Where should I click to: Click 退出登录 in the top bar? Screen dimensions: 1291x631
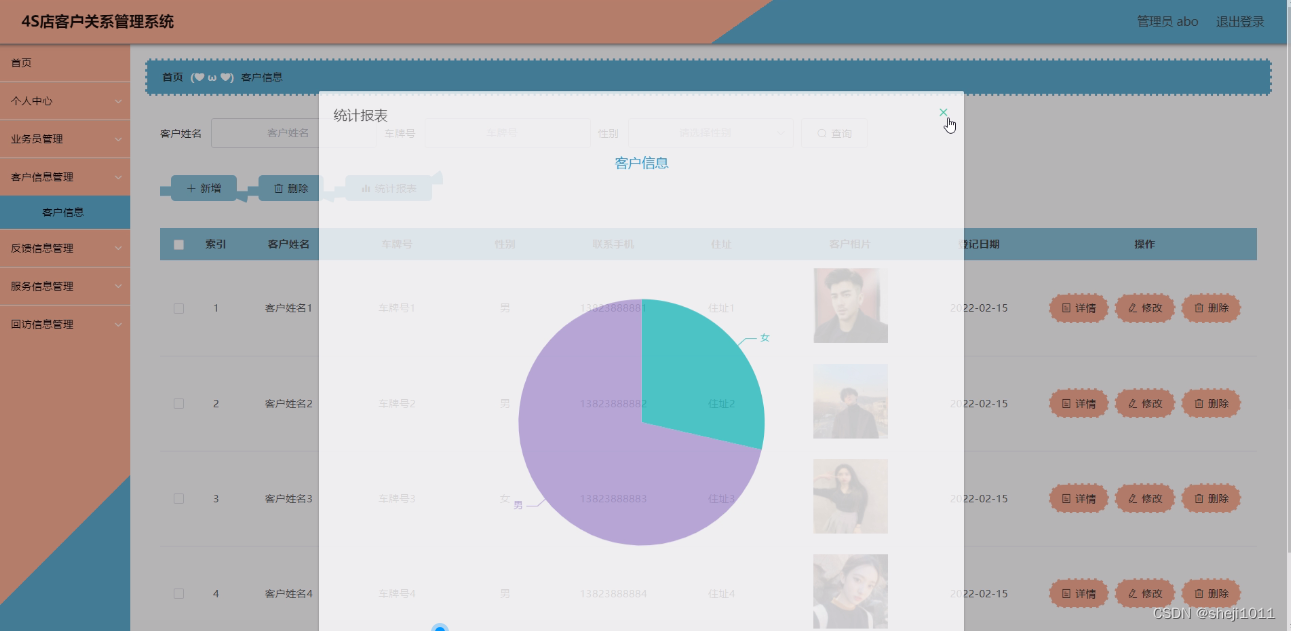pyautogui.click(x=1240, y=20)
